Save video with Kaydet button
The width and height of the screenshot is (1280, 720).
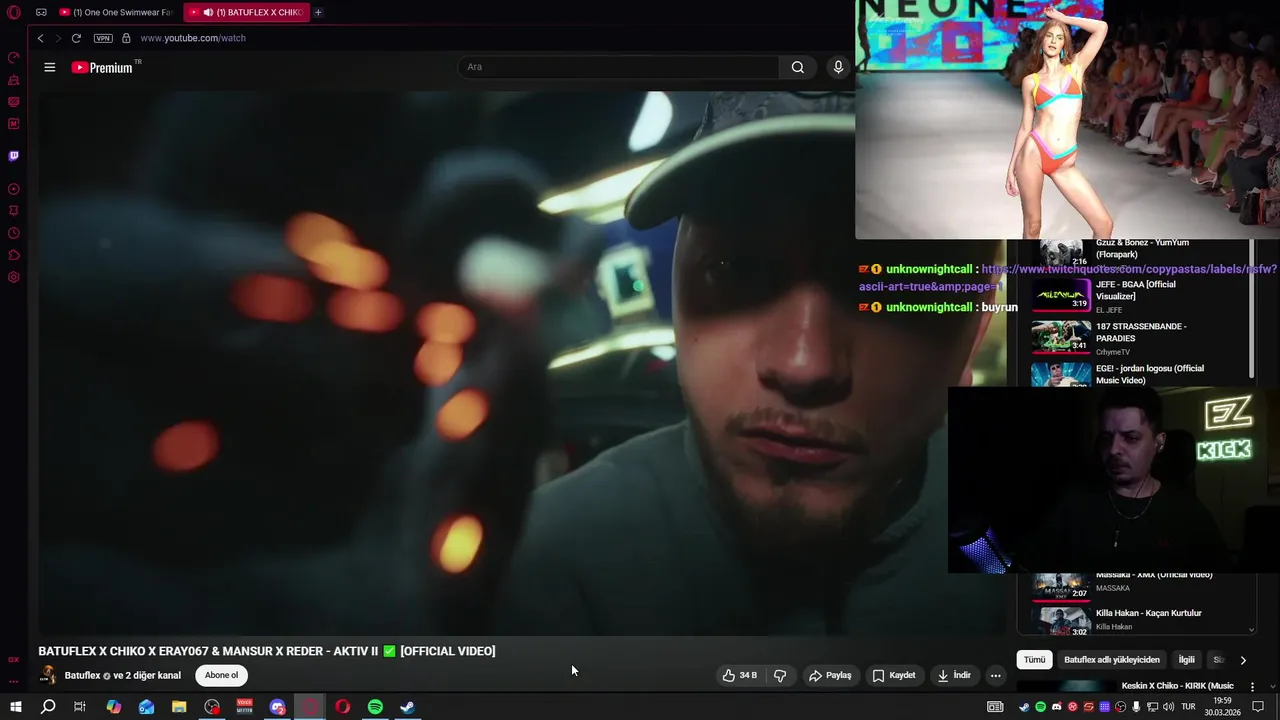click(x=894, y=675)
